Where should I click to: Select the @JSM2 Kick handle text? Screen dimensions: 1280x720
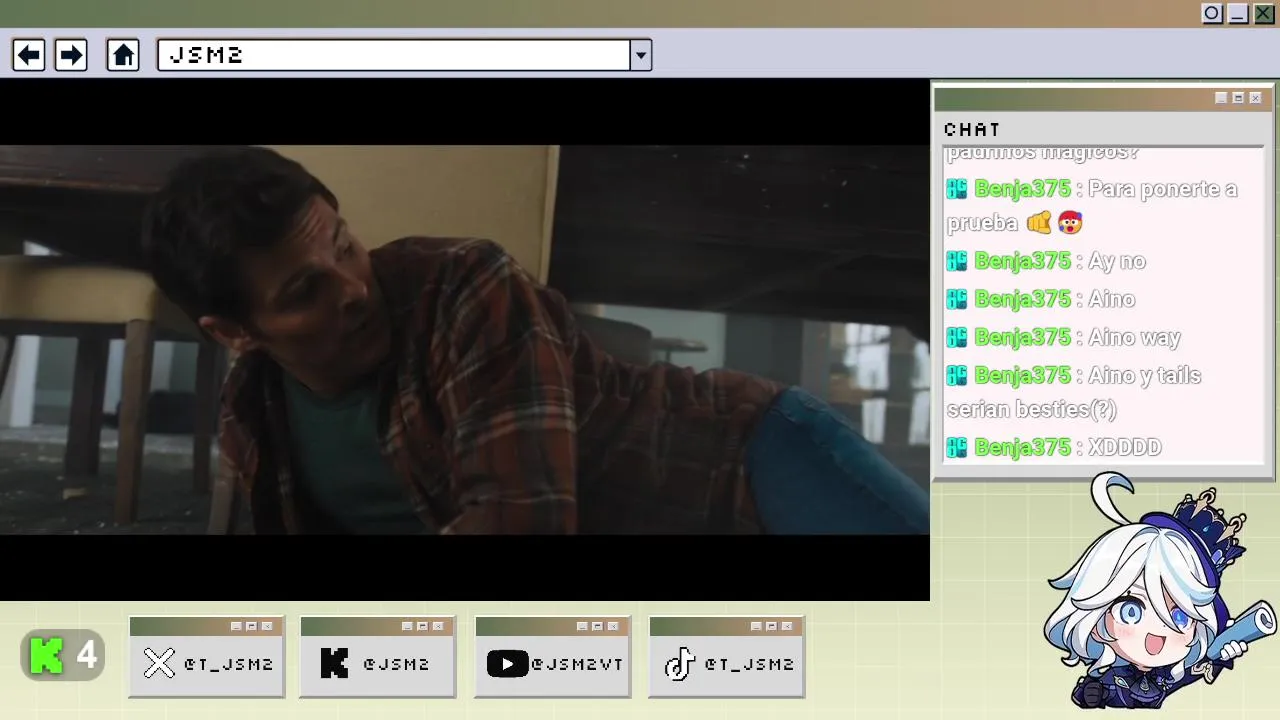pyautogui.click(x=396, y=664)
